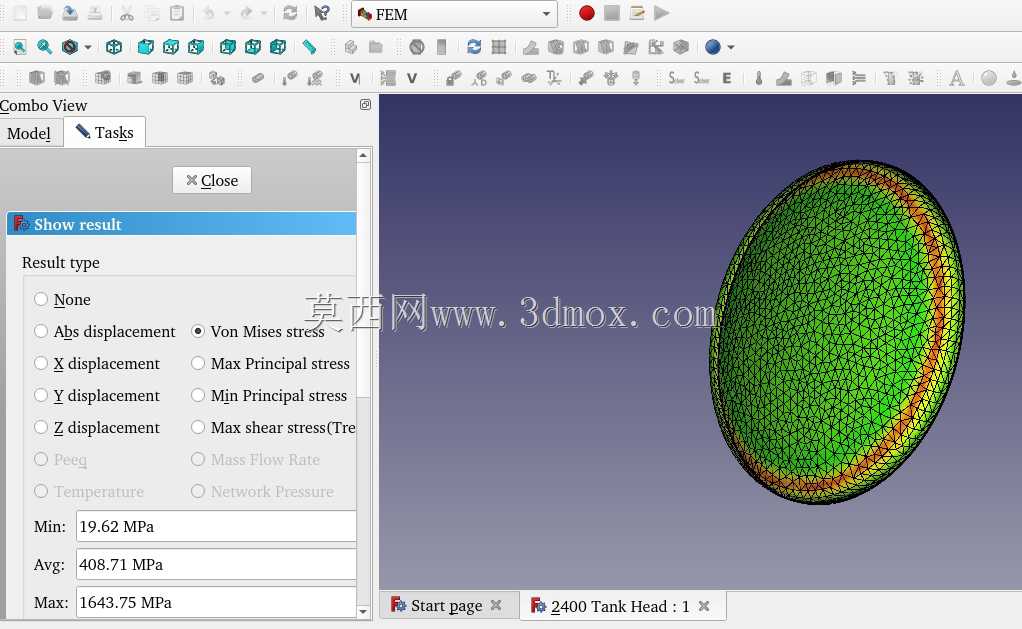Open the redo history dropdown arrow
The height and width of the screenshot is (629, 1022).
coord(264,13)
